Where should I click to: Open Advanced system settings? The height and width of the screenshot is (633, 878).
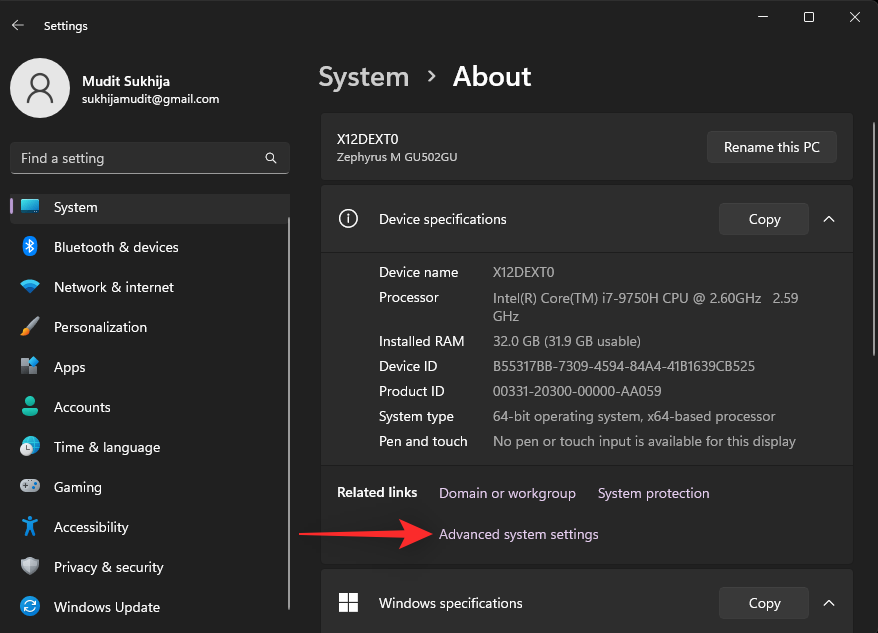pyautogui.click(x=518, y=534)
